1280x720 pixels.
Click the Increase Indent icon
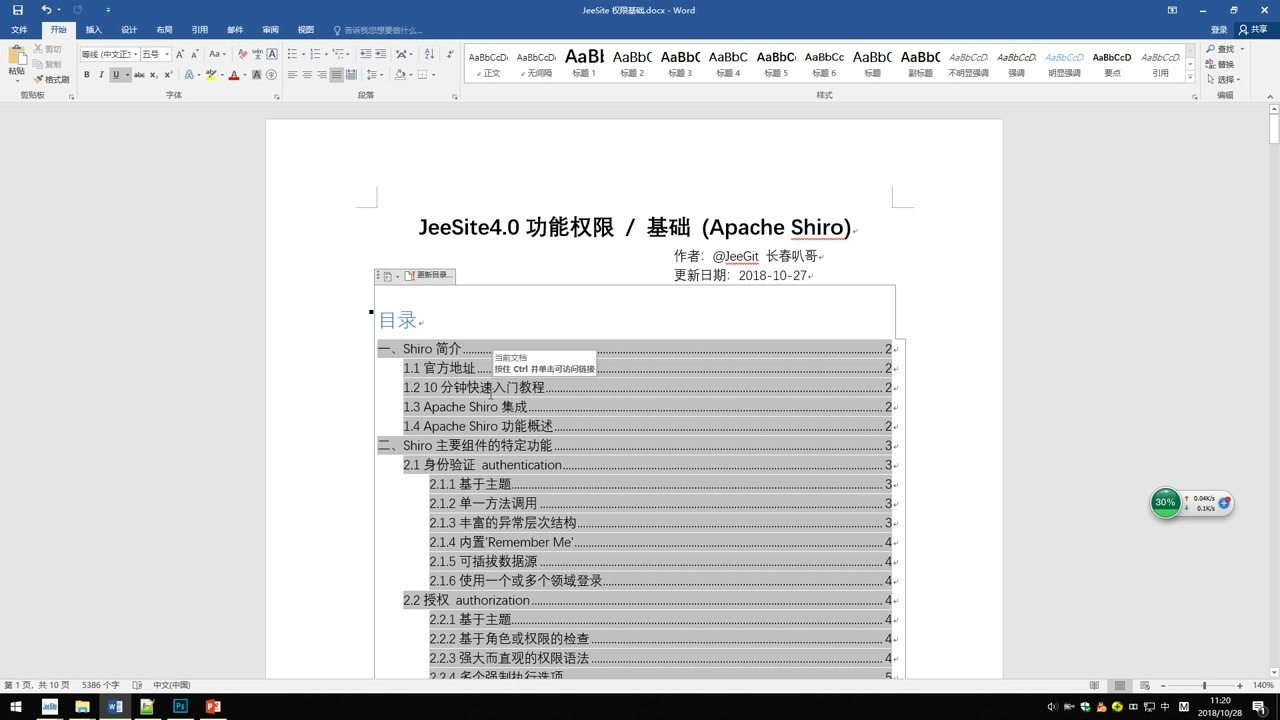pyautogui.click(x=381, y=54)
